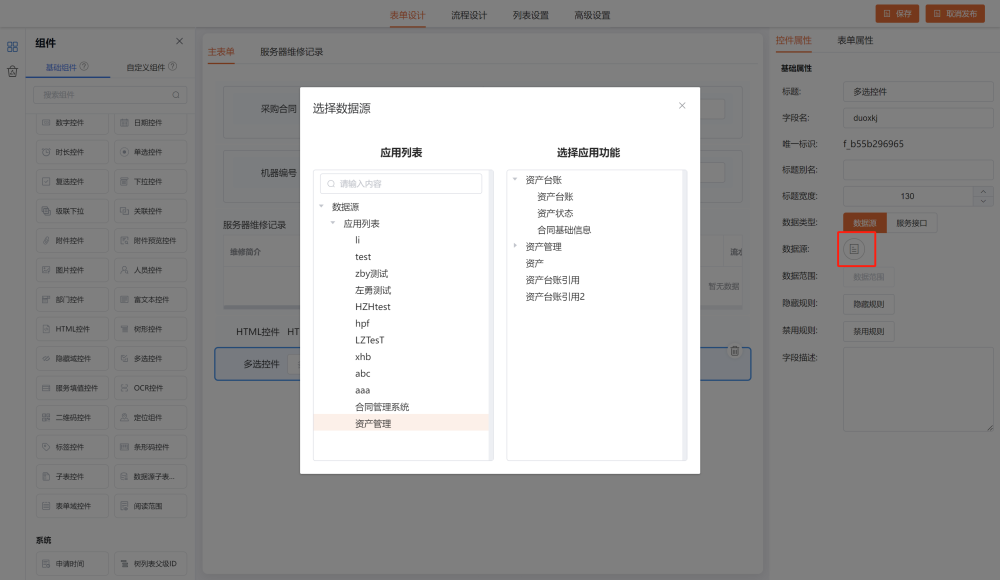Click the 数据源 picker icon button
The image size is (1000, 580).
854,249
